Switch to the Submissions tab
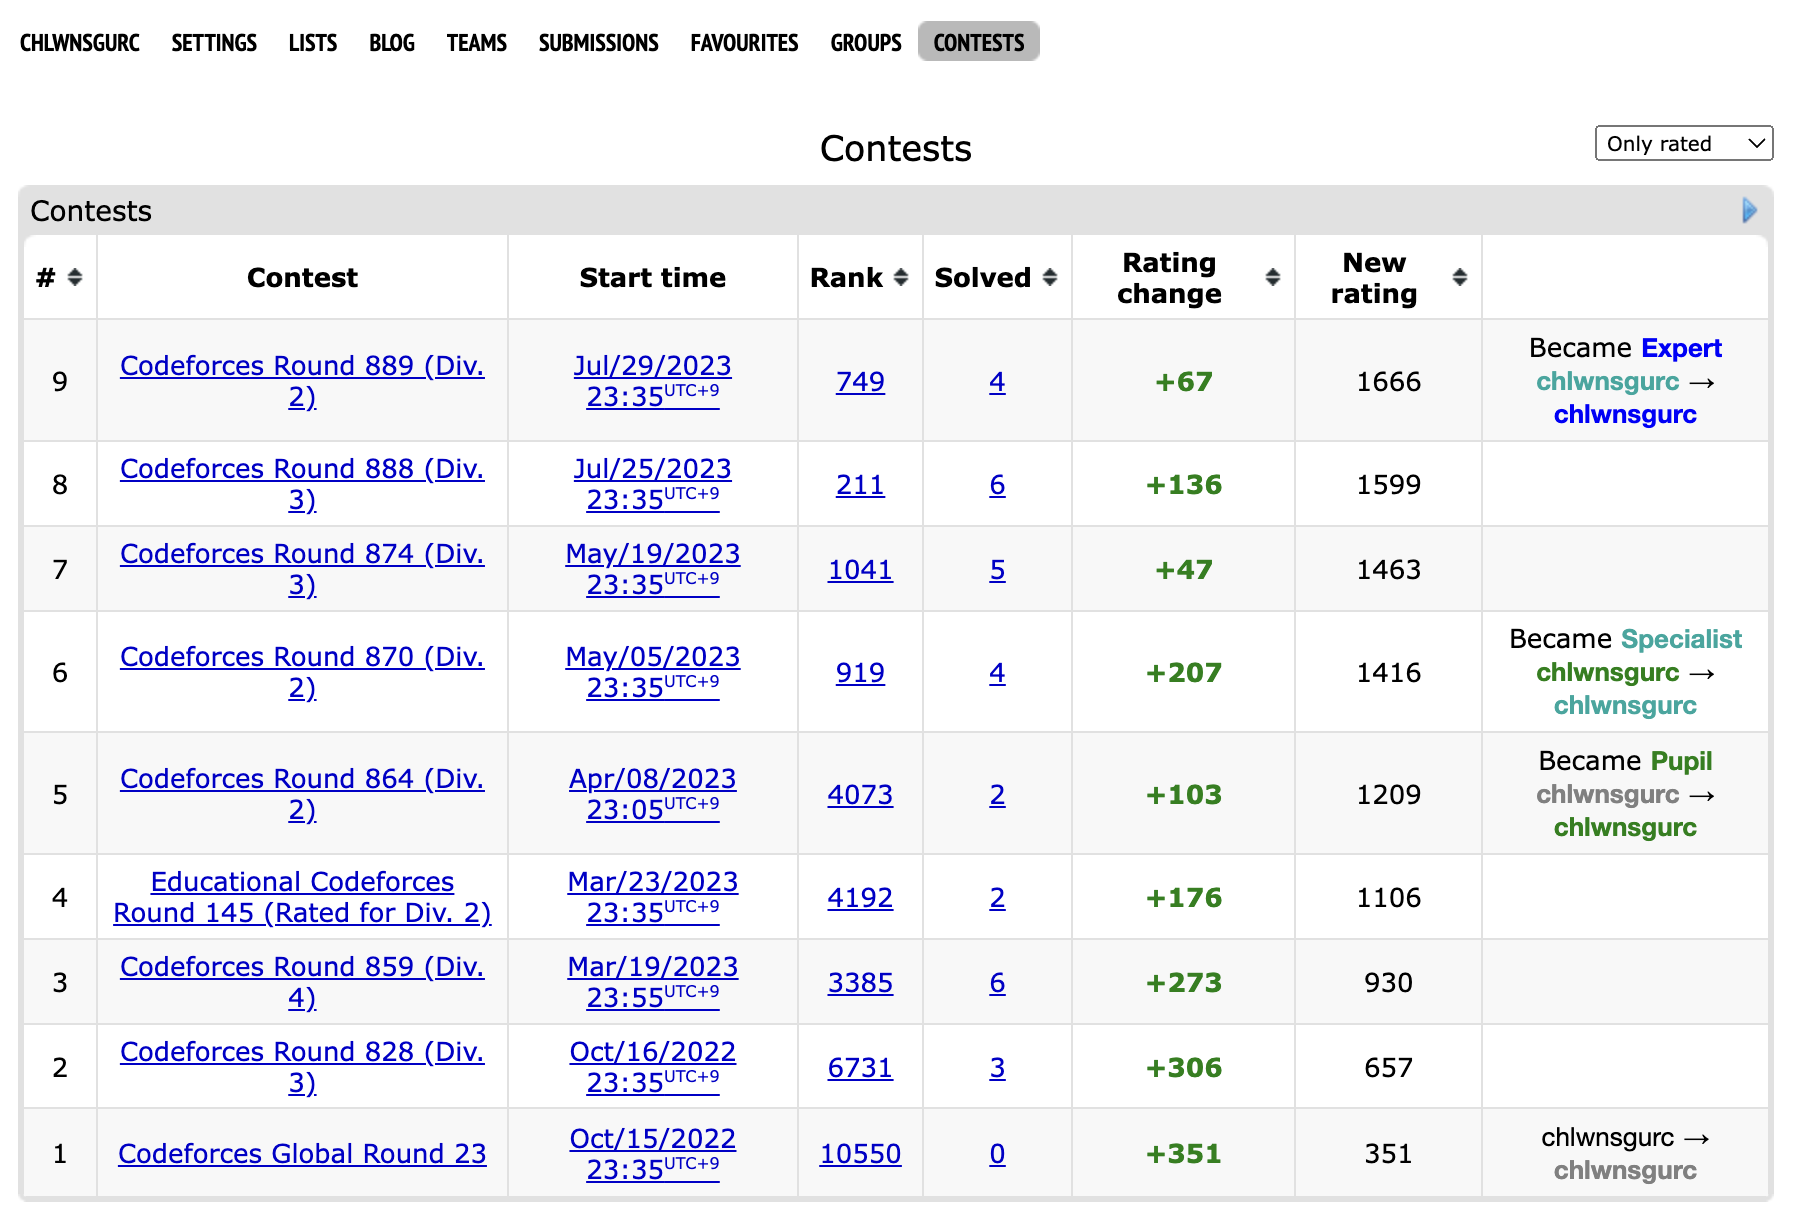Viewport: 1794px width, 1214px height. click(599, 42)
